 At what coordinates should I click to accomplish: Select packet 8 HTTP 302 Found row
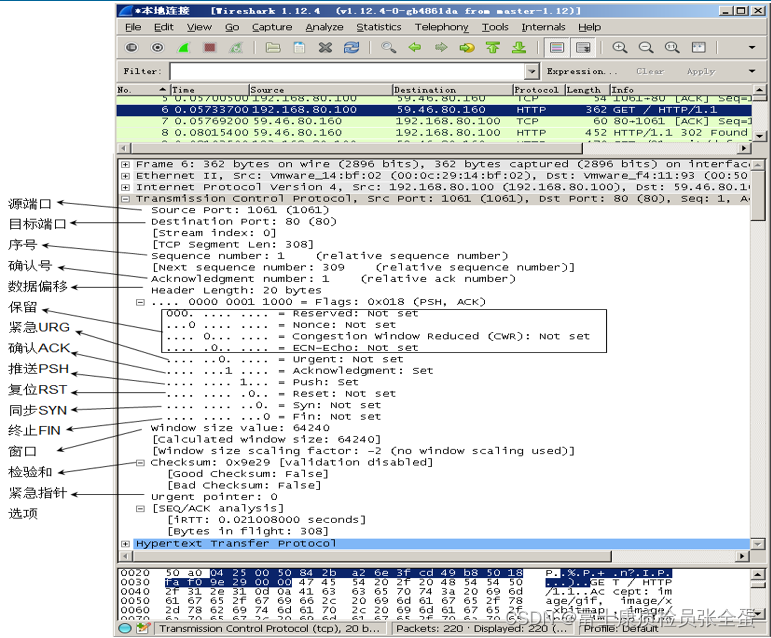pyautogui.click(x=434, y=133)
